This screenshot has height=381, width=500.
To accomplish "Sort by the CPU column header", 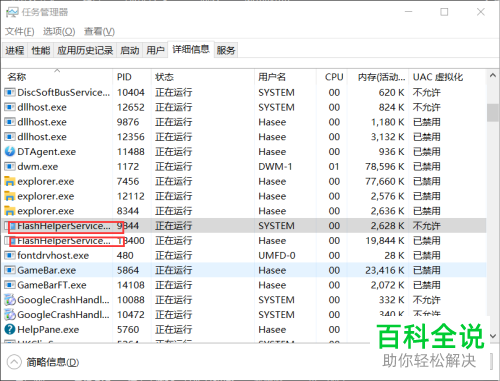I will pos(331,77).
